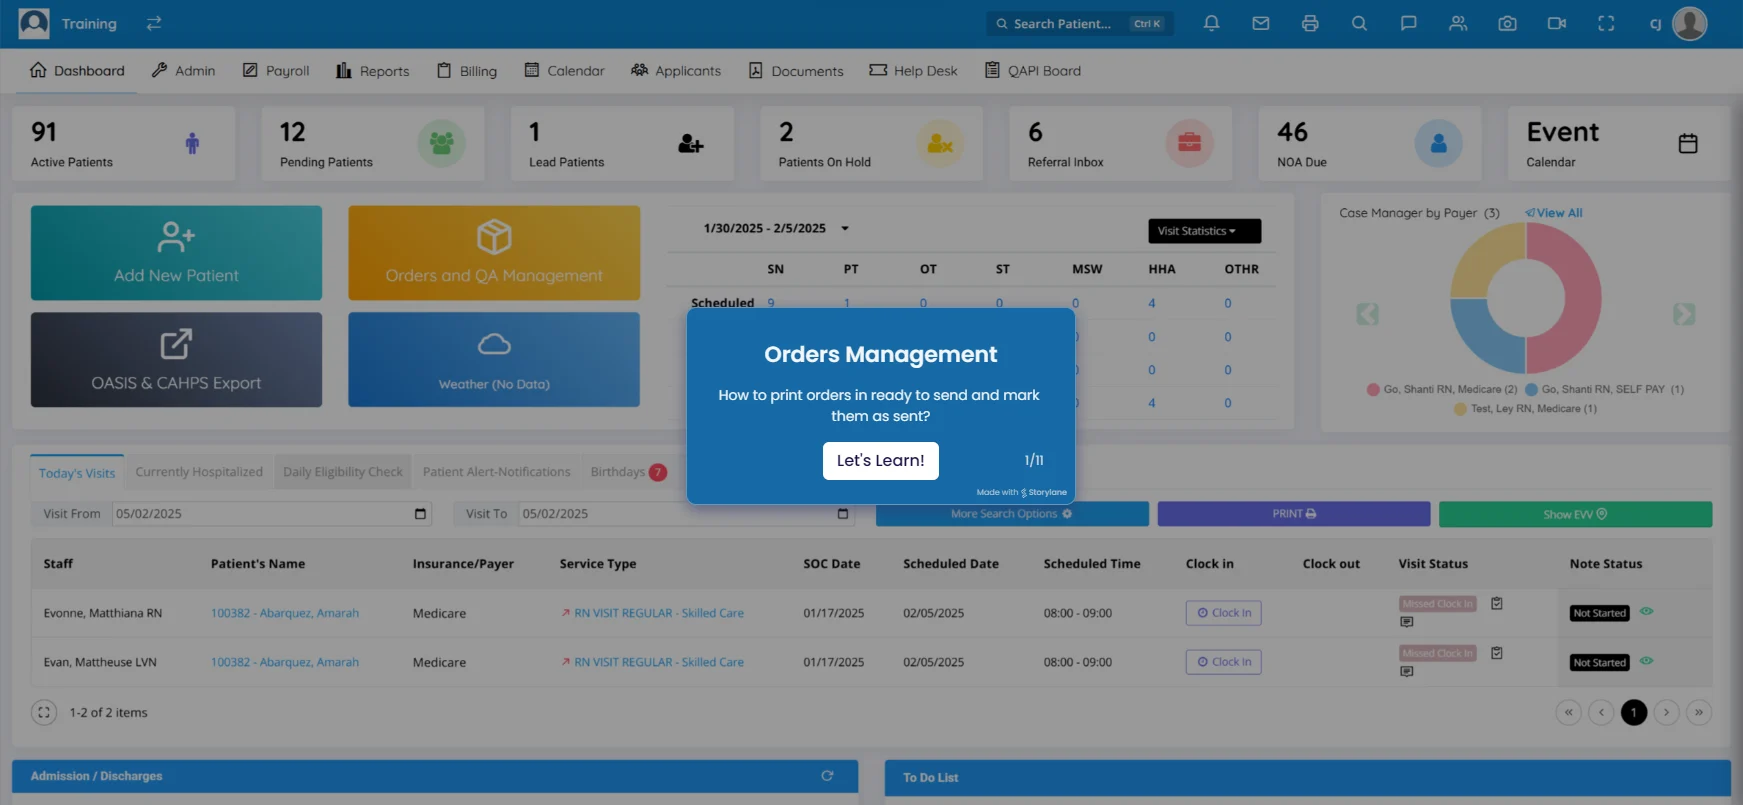Open the user profile avatar
Viewport: 1743px width, 805px height.
[x=1689, y=23]
